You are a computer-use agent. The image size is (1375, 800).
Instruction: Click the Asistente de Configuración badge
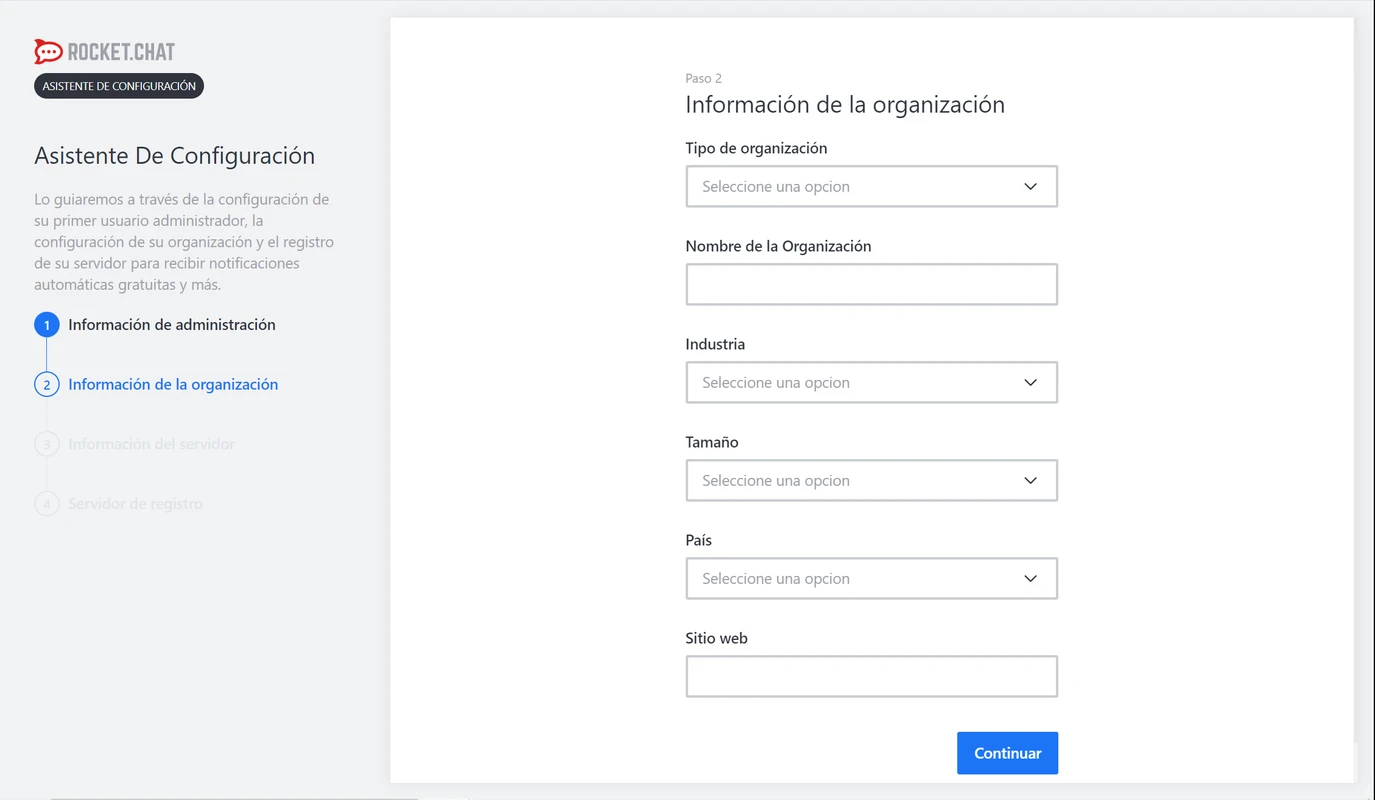click(x=119, y=86)
